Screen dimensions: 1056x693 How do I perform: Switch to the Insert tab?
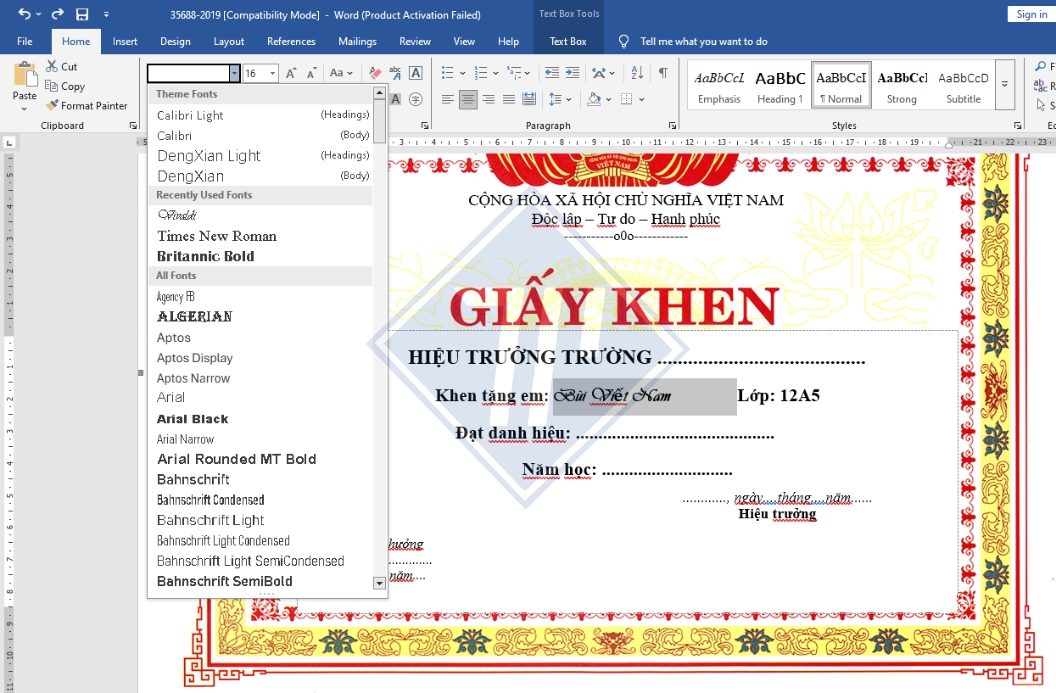click(x=125, y=42)
